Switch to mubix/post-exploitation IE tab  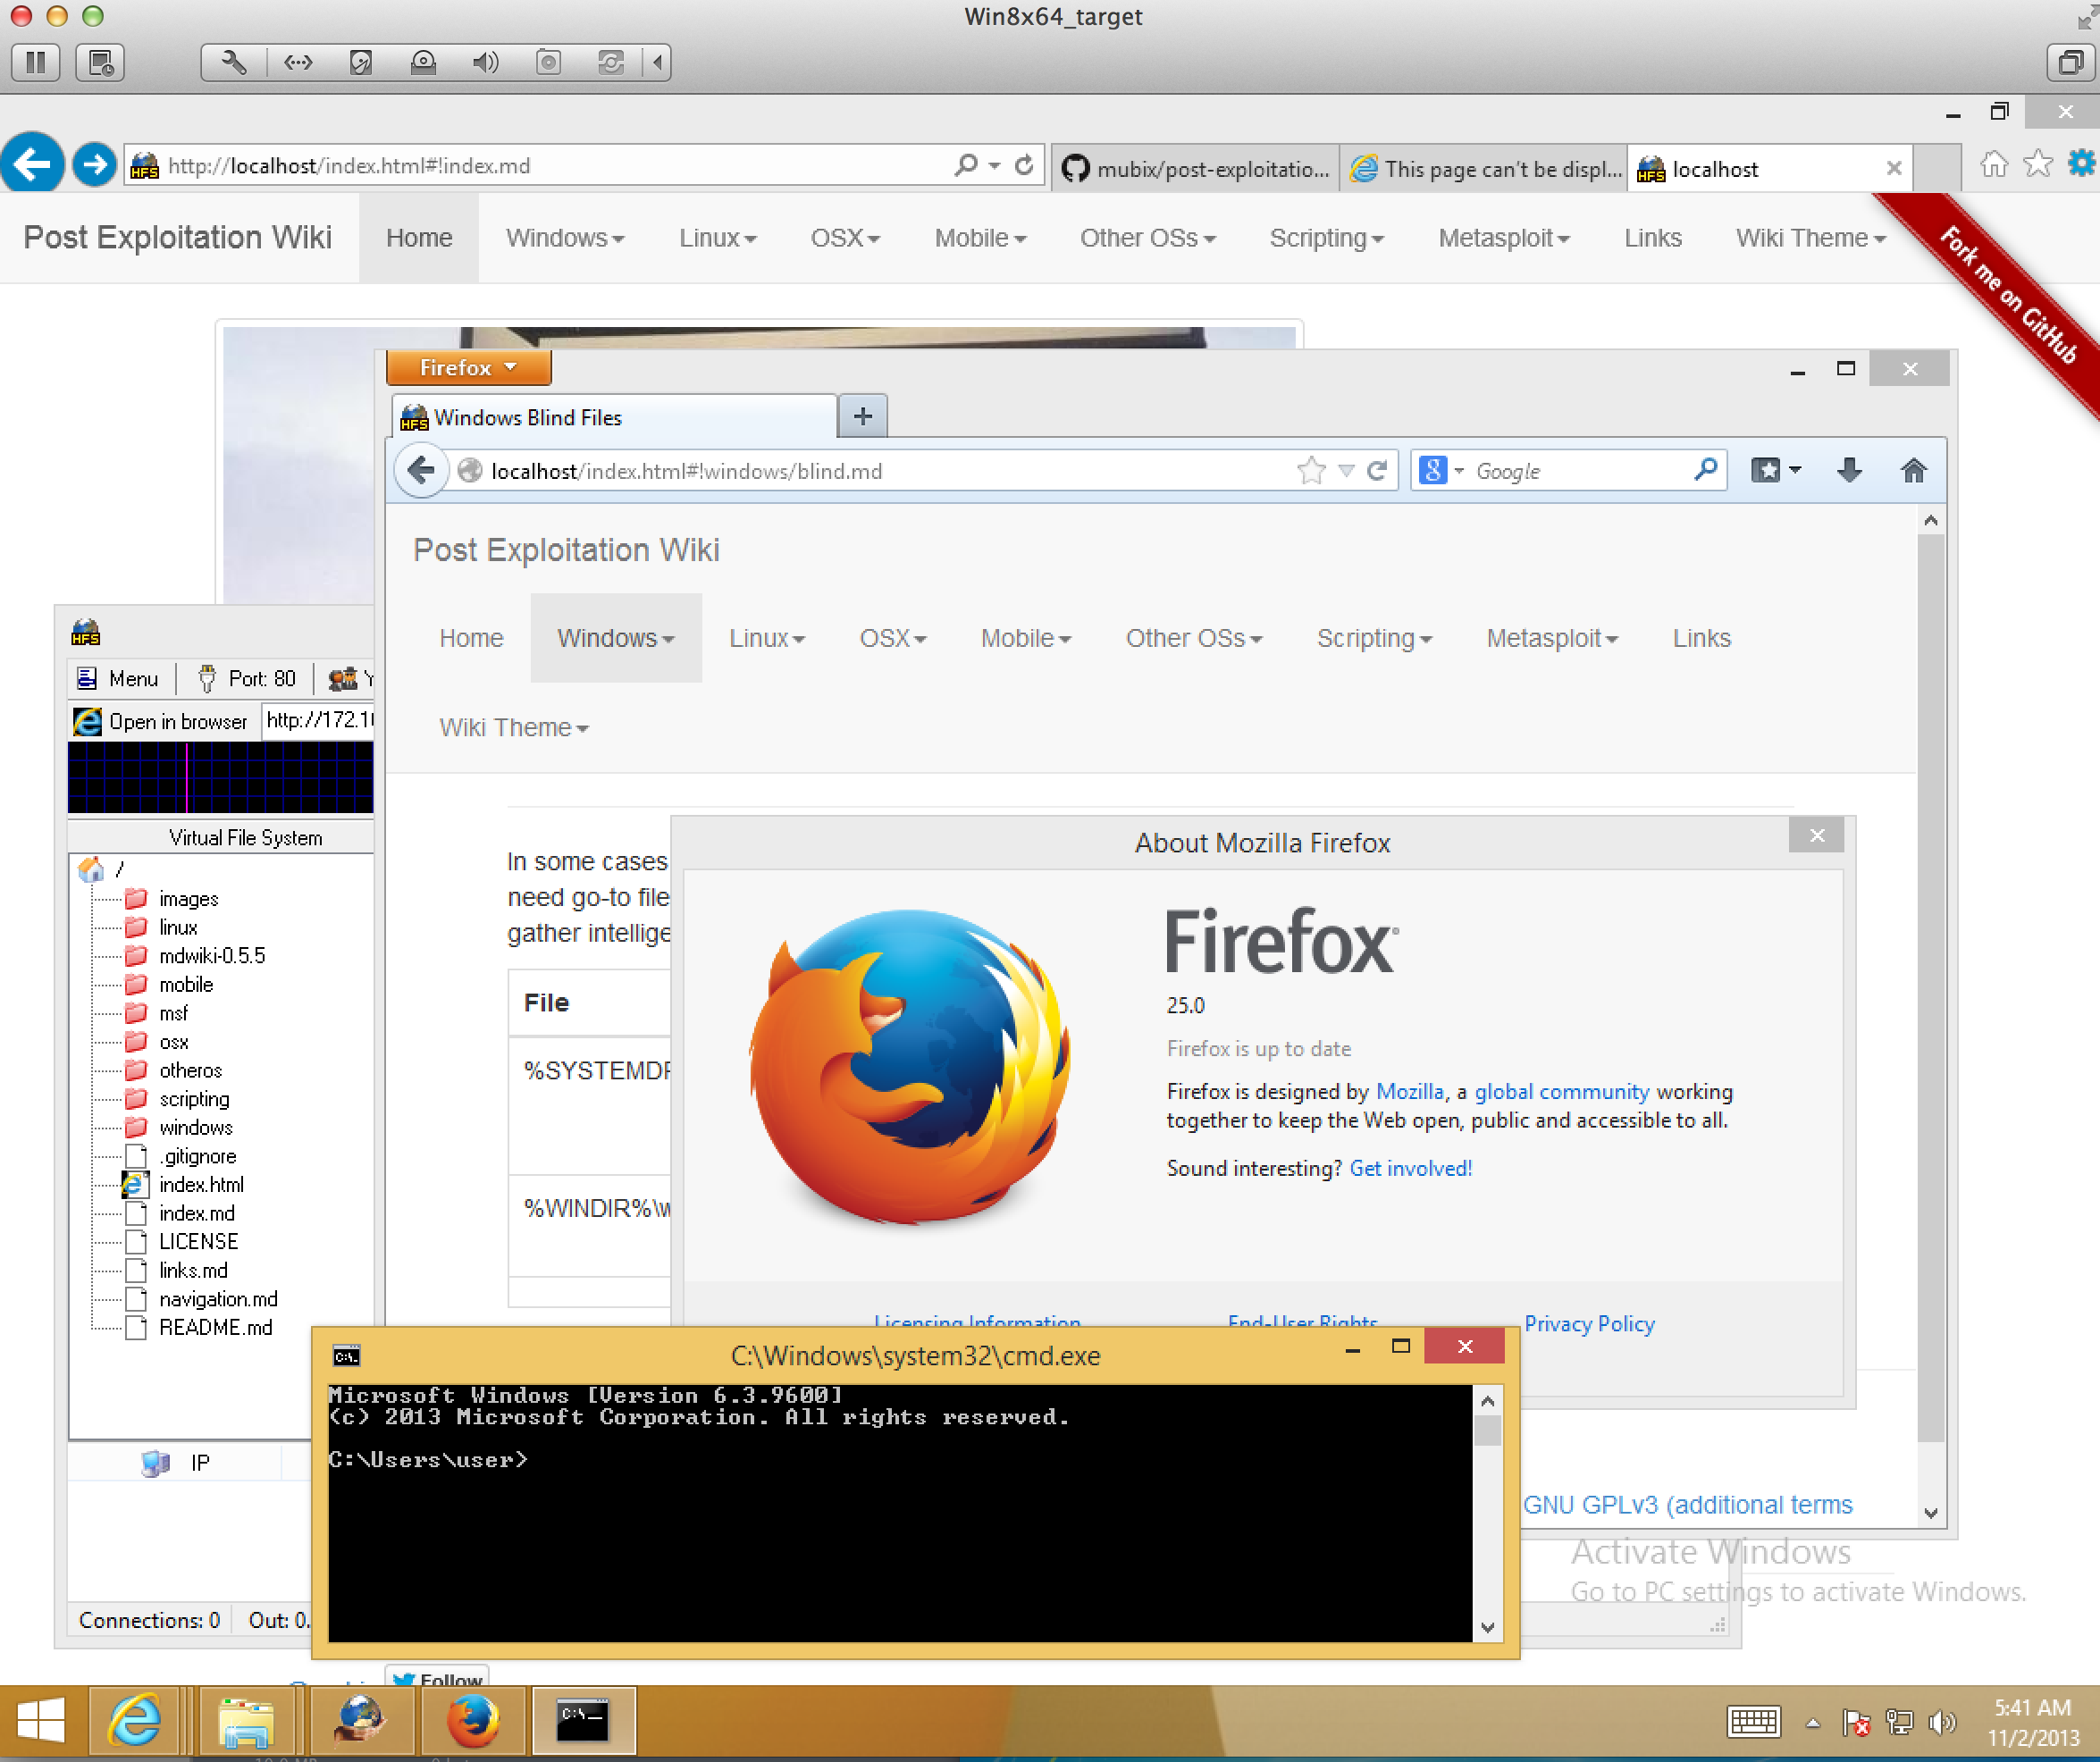[1195, 169]
